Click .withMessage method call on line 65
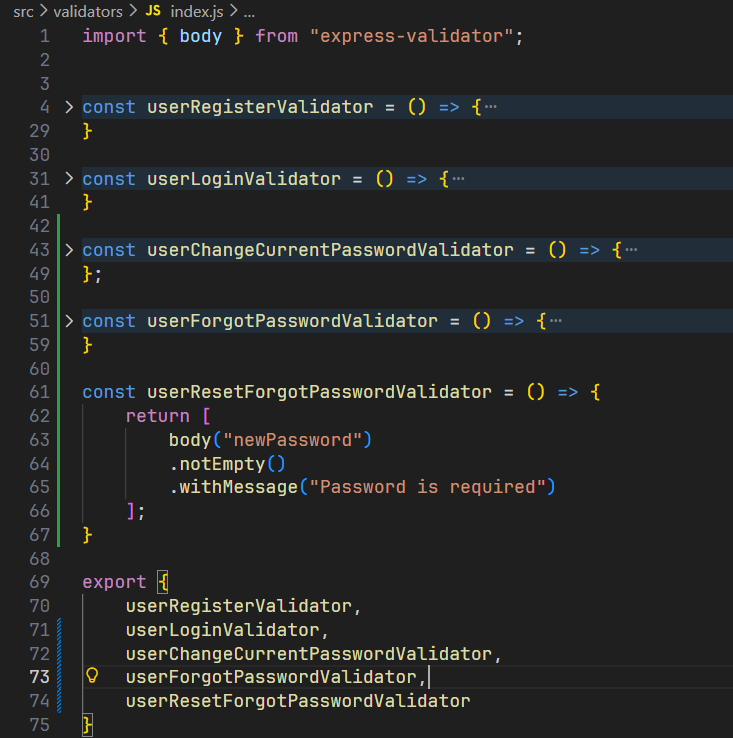 [x=234, y=487]
